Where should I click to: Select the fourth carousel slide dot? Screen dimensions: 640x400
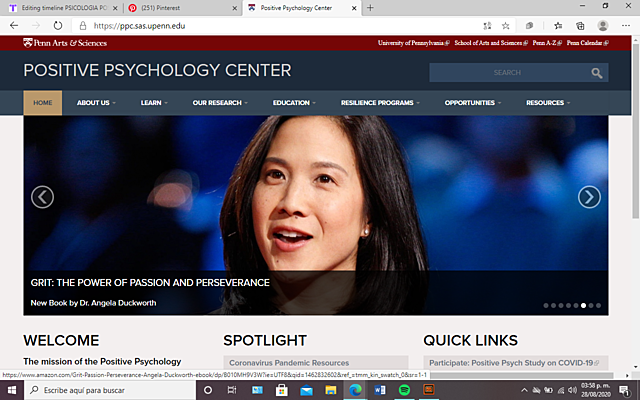568,305
